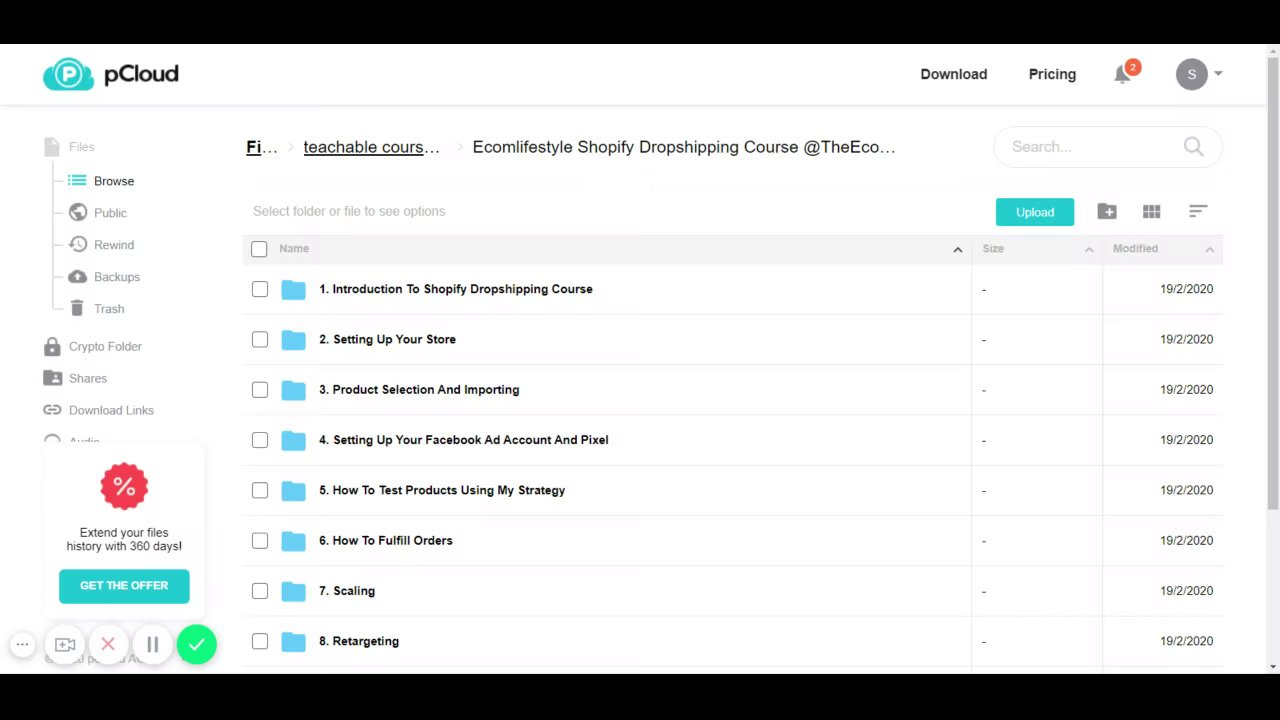Check the box for 7. Scaling
The width and height of the screenshot is (1280, 720).
[x=260, y=591]
